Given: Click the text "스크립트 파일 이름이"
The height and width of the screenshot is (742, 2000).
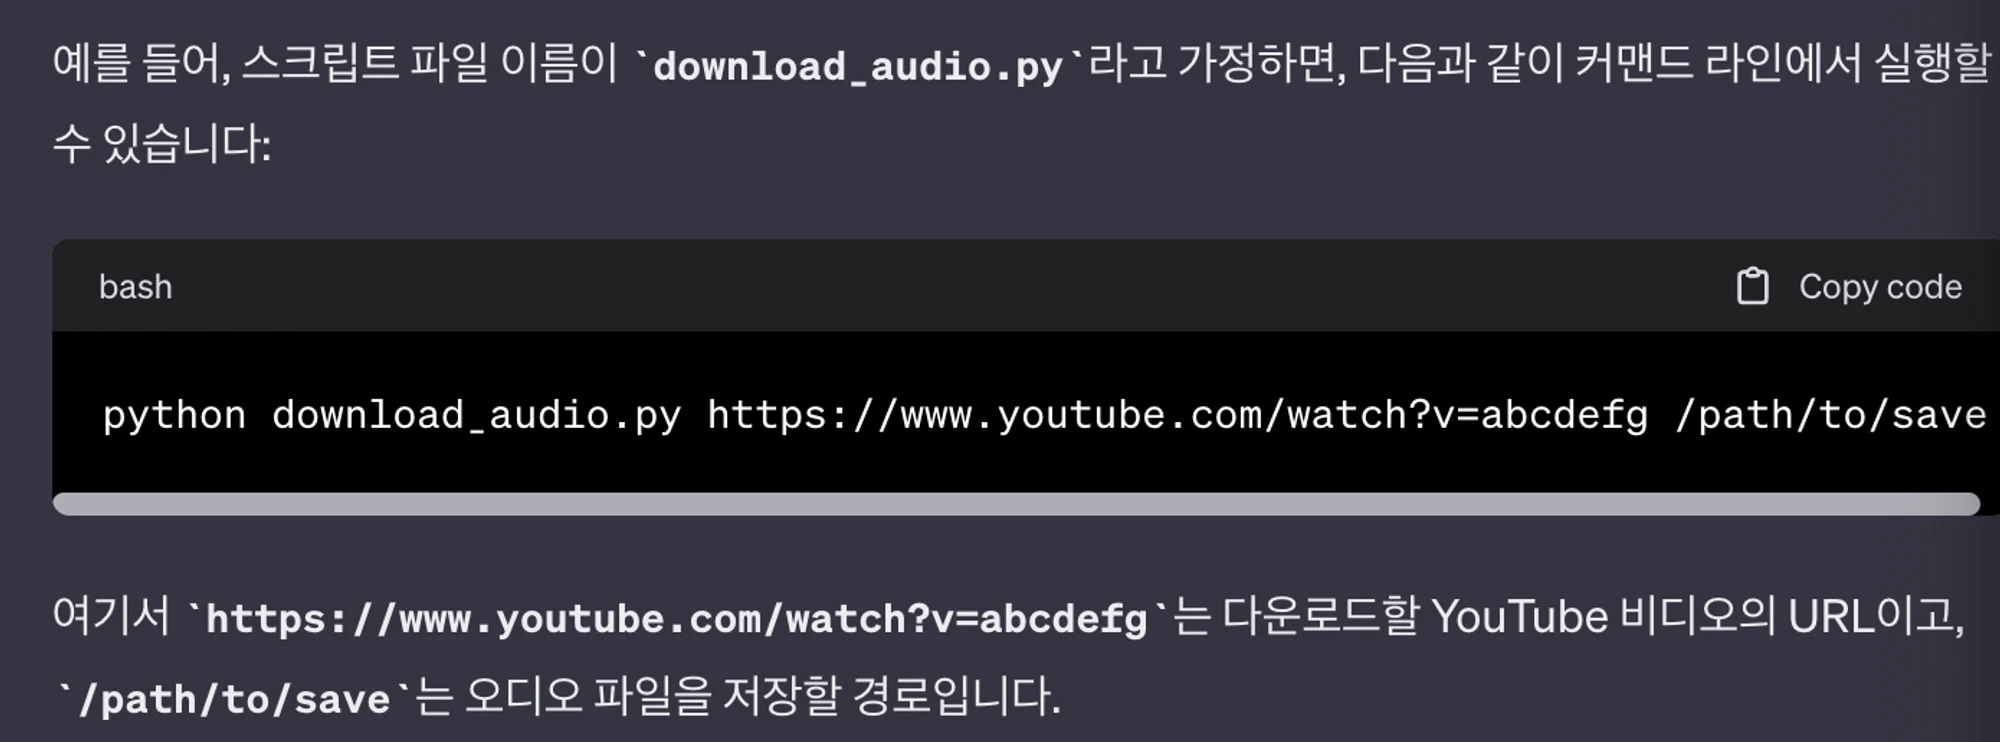Looking at the screenshot, I should coord(430,63).
